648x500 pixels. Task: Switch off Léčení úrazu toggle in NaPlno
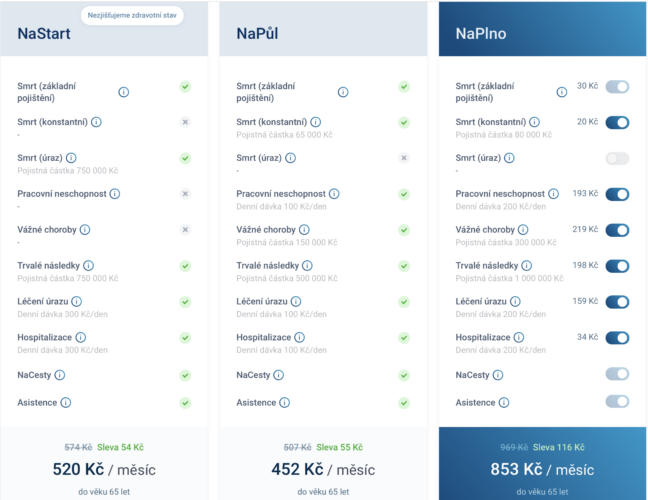617,302
